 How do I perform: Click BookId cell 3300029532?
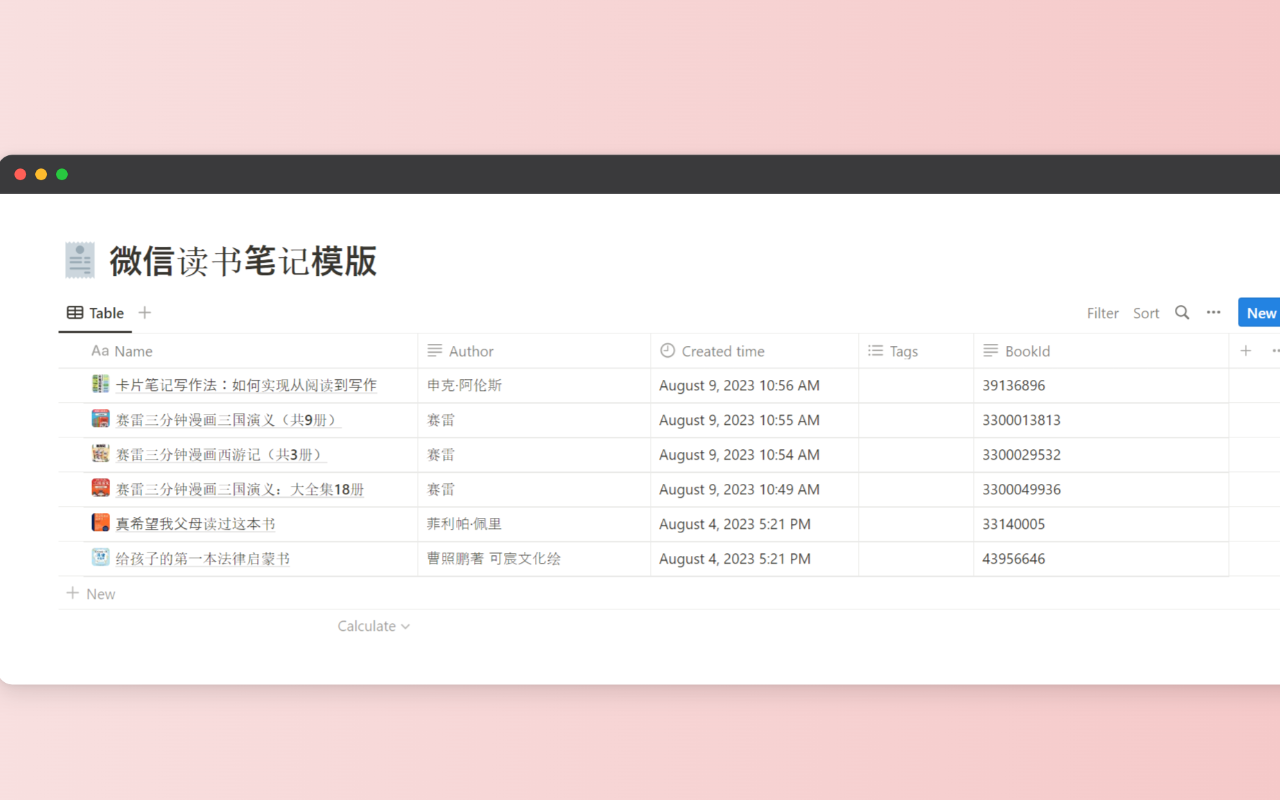tap(1101, 454)
